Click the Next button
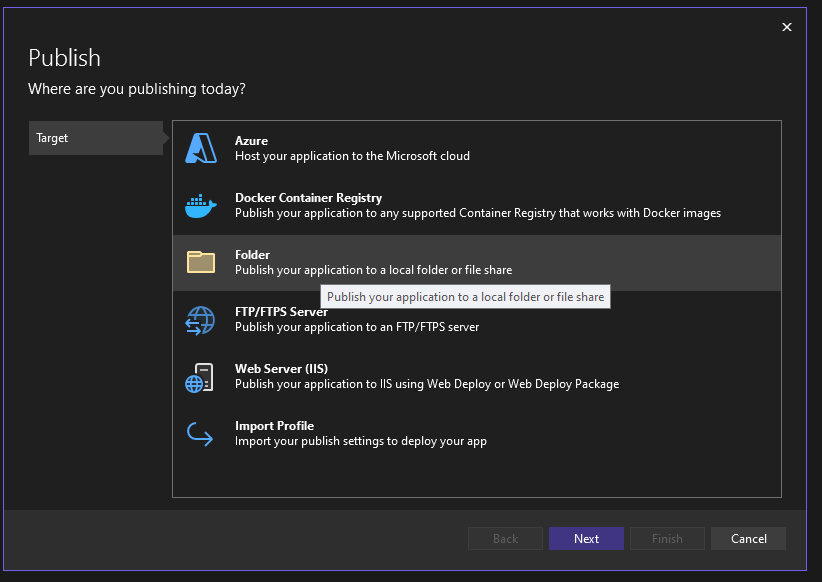 (x=586, y=538)
